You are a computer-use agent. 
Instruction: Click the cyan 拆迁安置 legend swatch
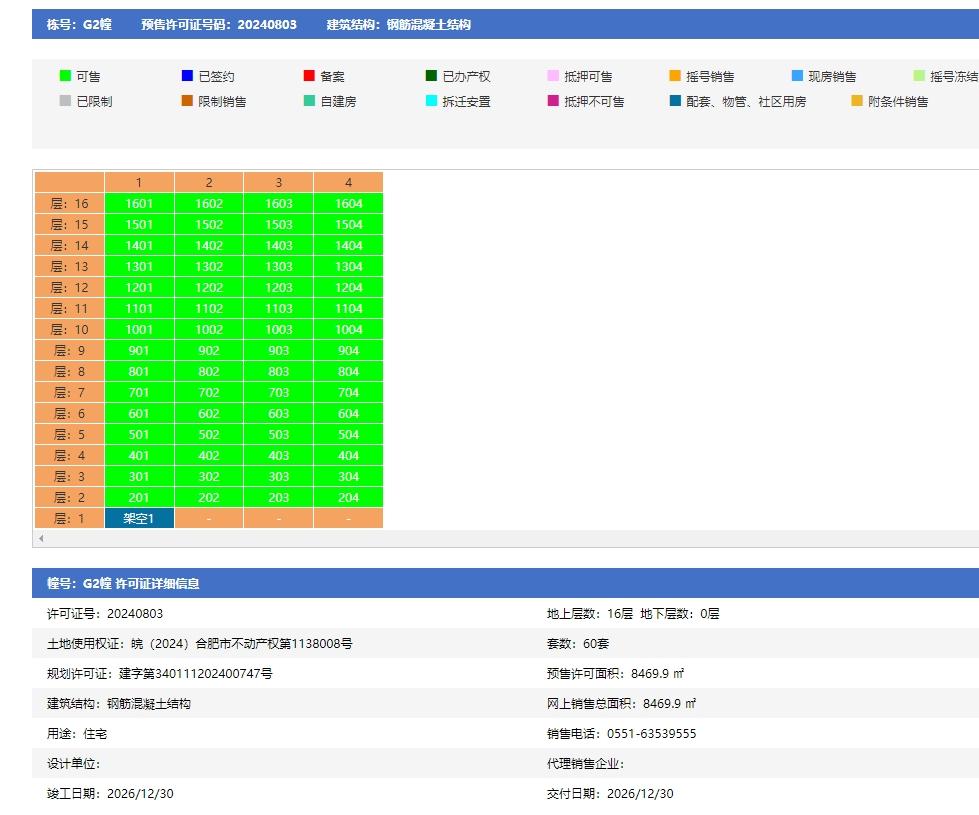pyautogui.click(x=431, y=101)
